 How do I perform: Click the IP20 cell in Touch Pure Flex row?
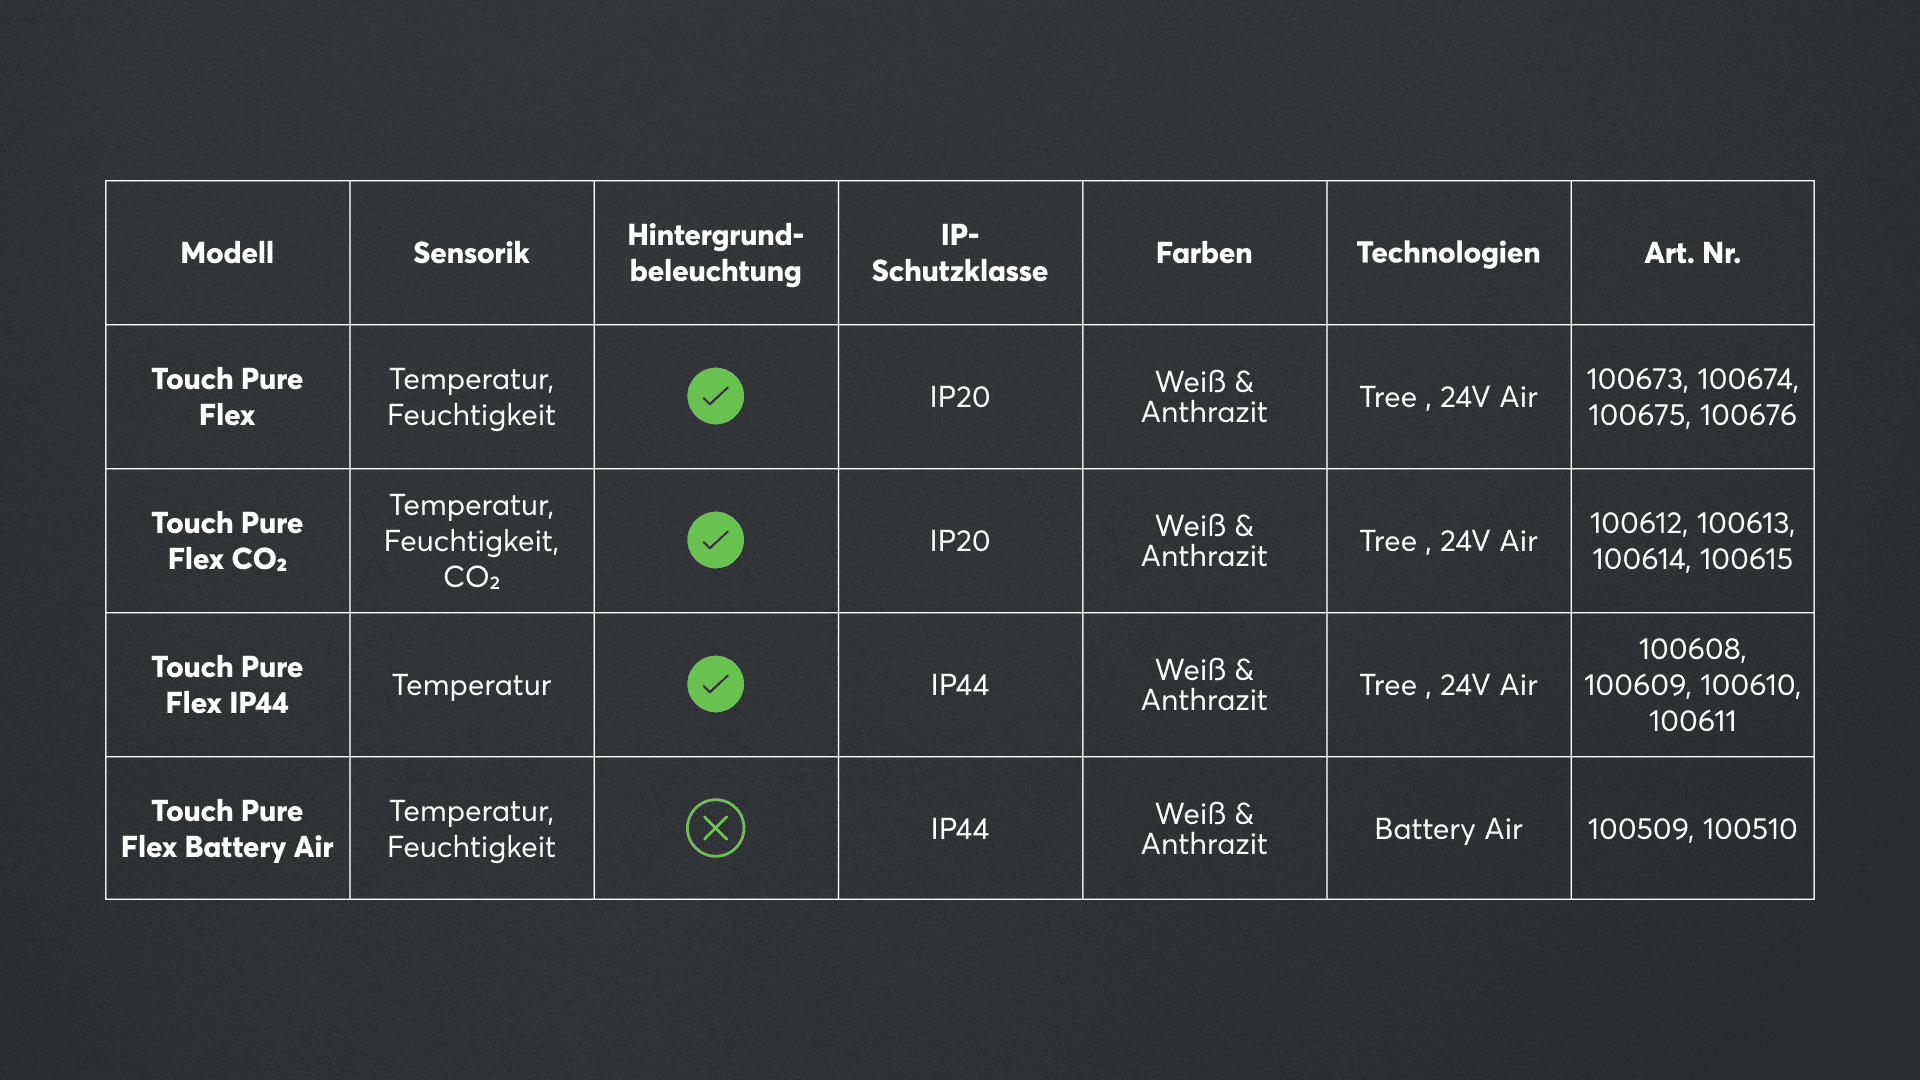point(959,397)
